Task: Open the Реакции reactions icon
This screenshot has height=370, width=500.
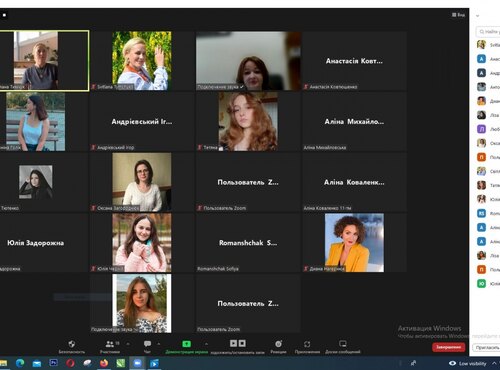Action: [279, 344]
